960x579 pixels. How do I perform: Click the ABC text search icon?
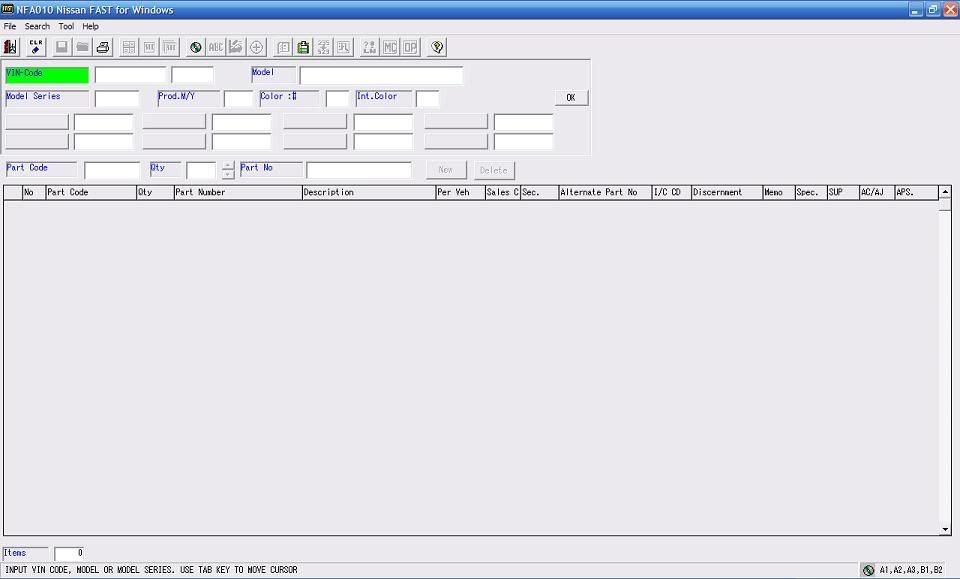tap(216, 47)
